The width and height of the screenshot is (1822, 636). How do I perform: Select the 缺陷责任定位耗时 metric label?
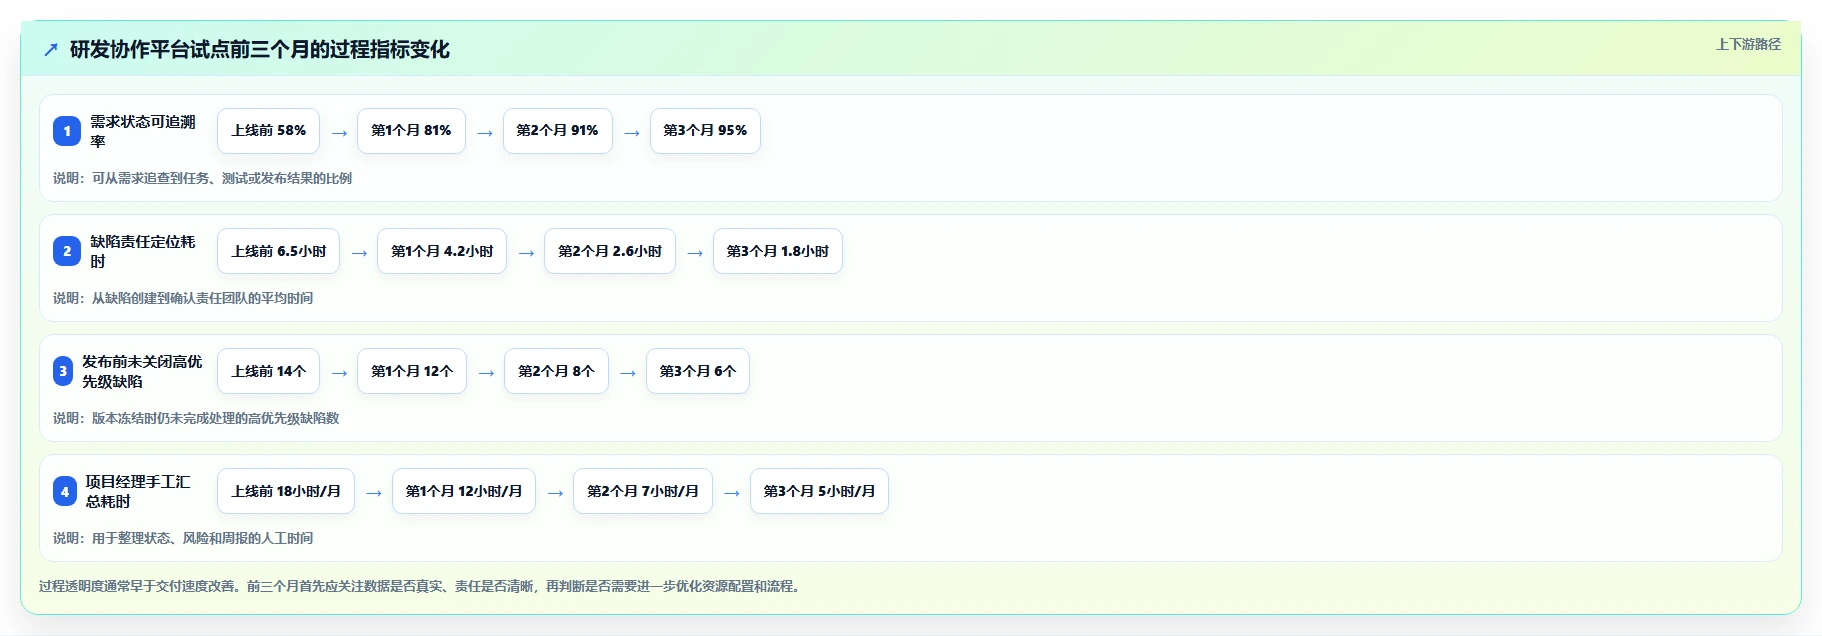click(x=143, y=251)
